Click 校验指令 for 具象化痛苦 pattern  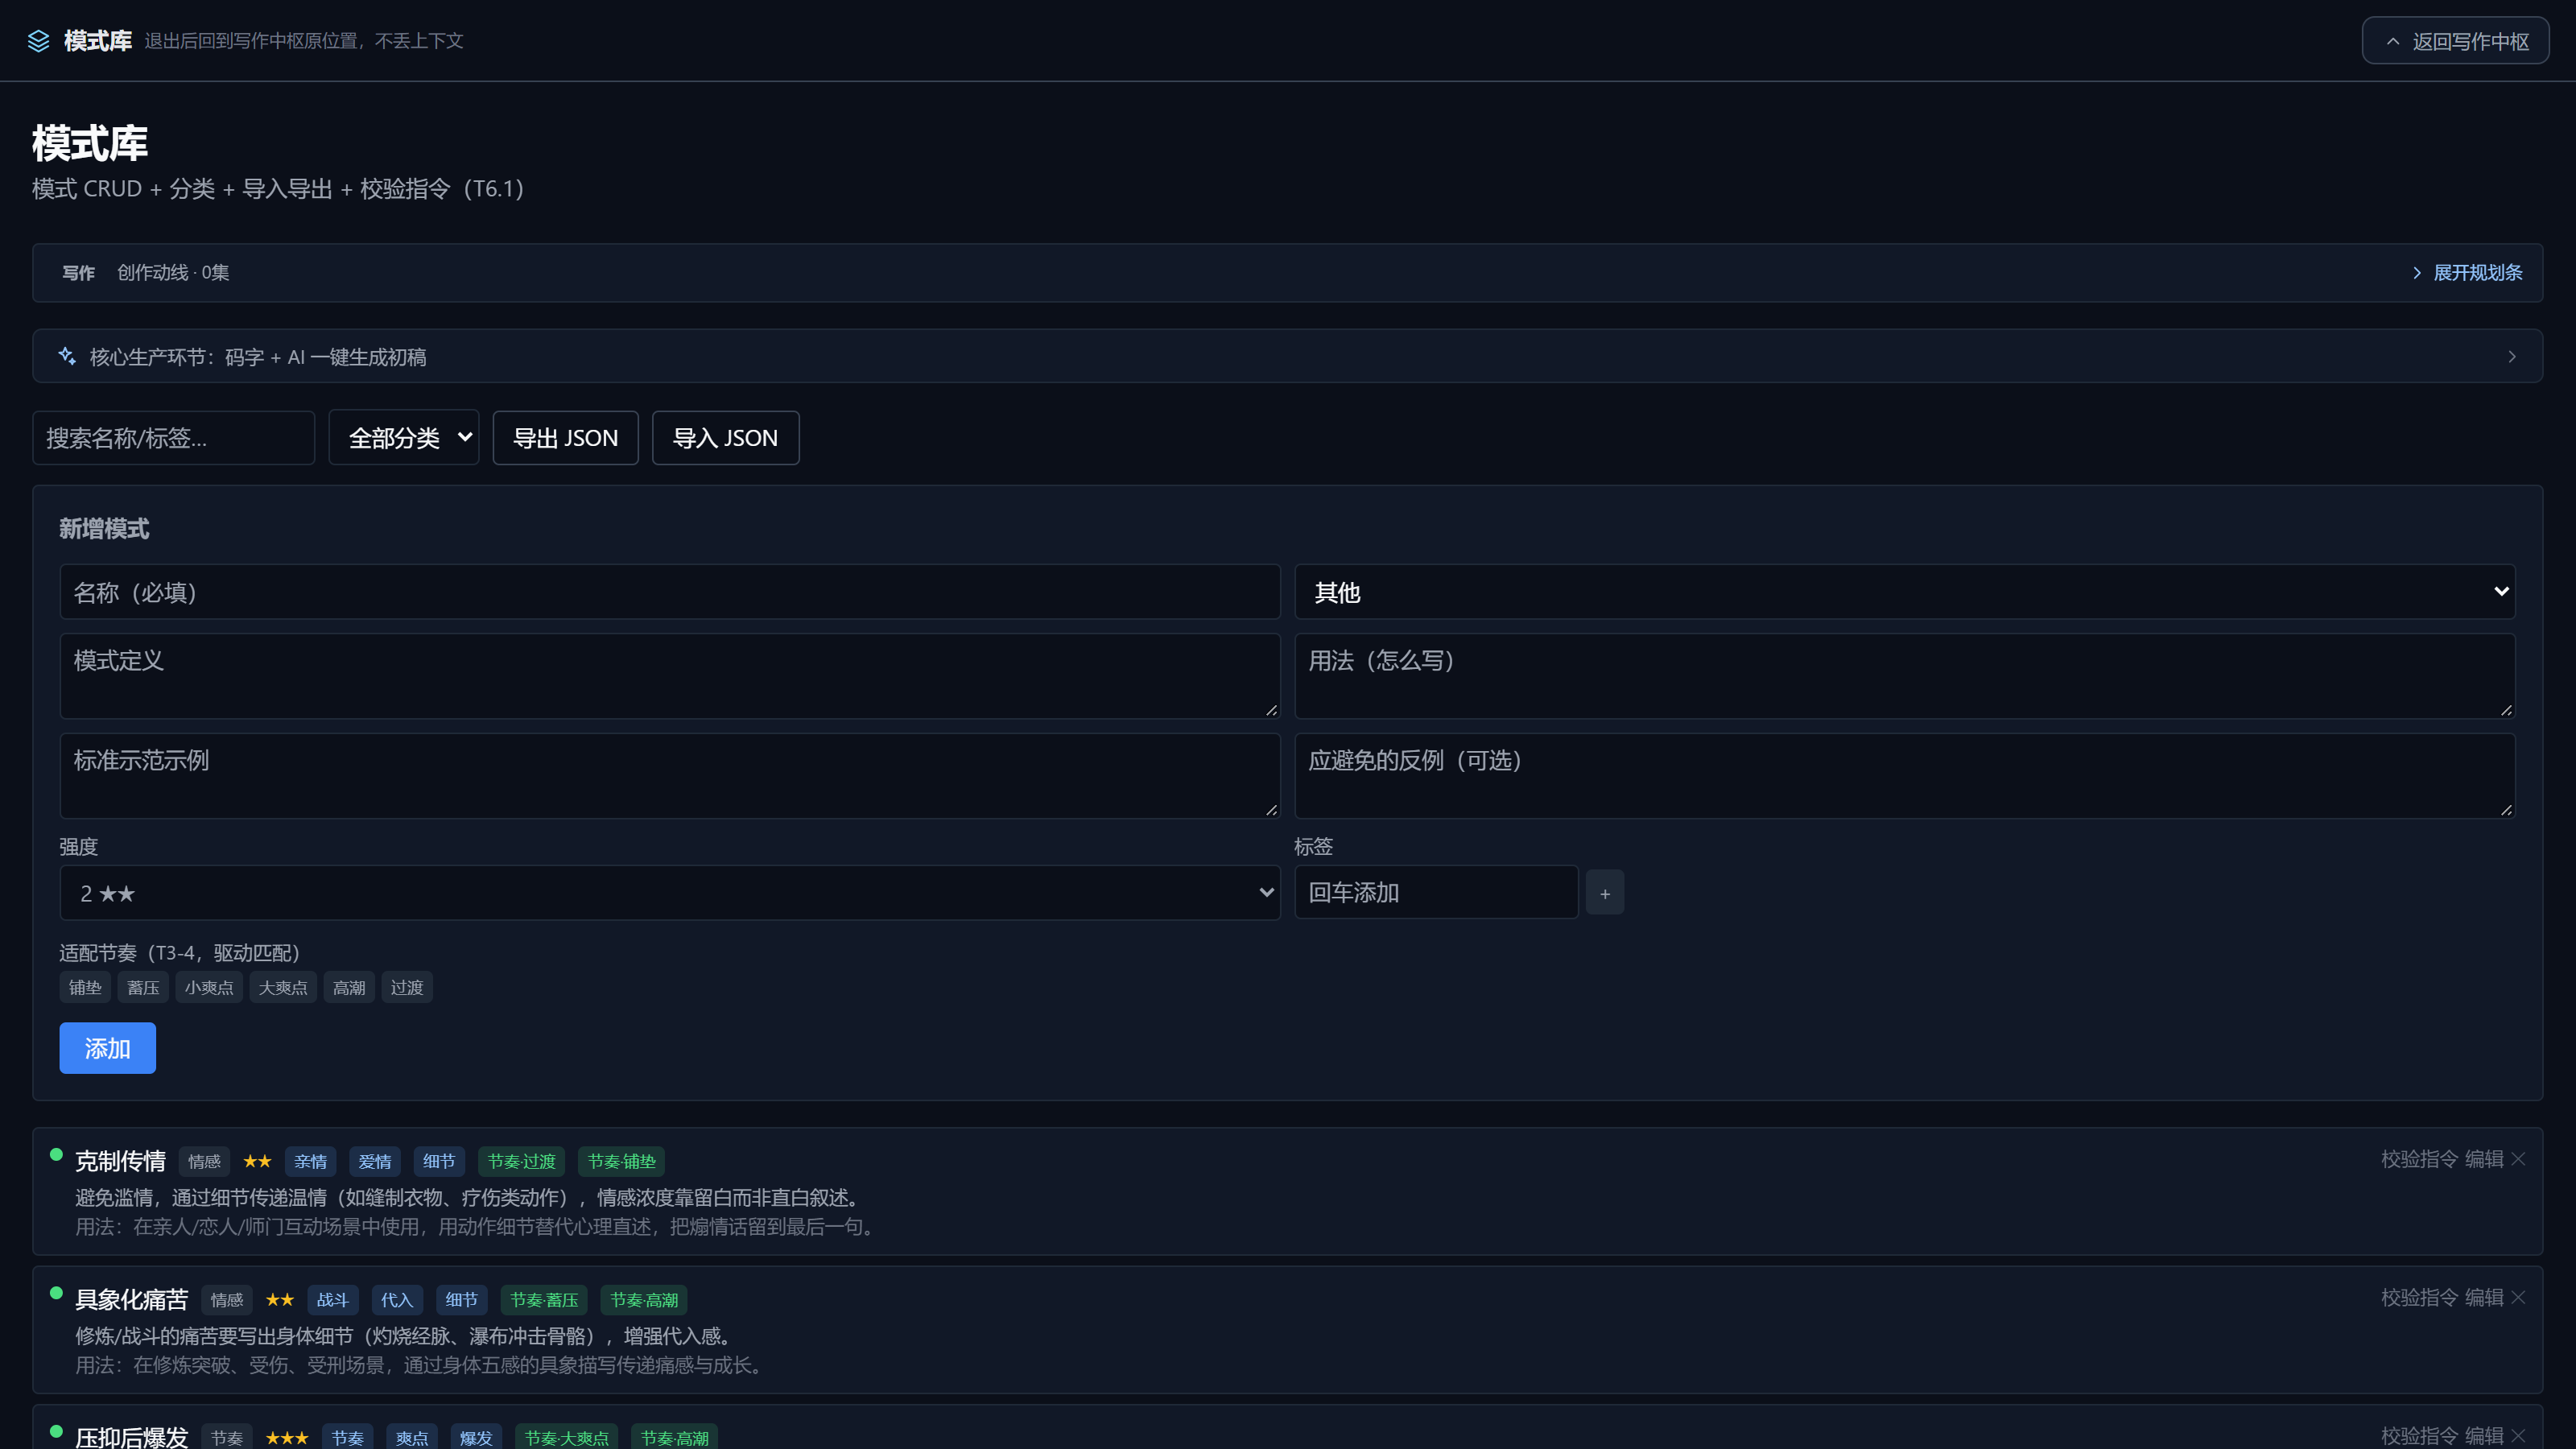2419,1297
